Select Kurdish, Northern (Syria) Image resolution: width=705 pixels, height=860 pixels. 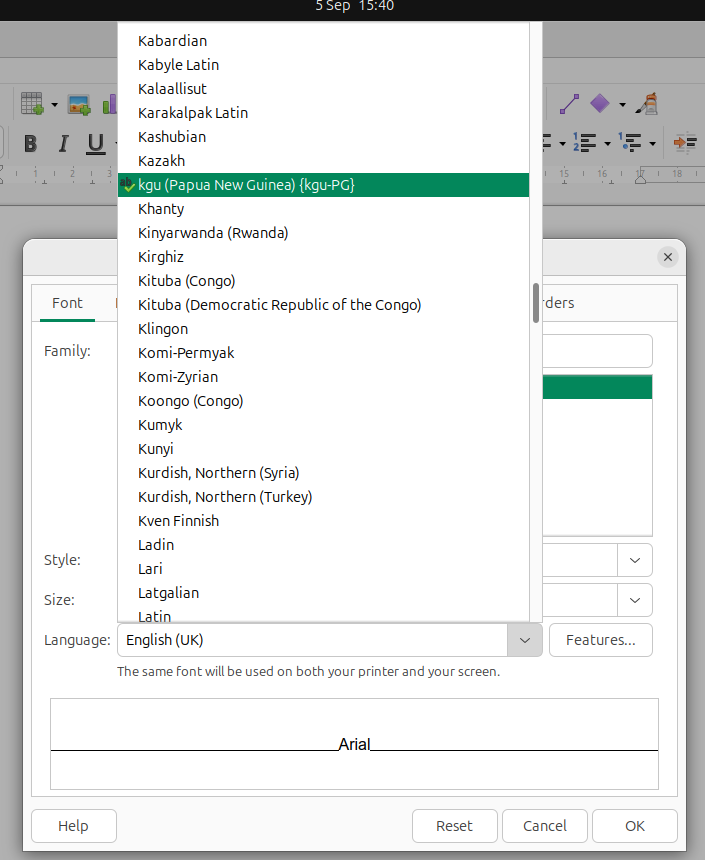pos(323,473)
